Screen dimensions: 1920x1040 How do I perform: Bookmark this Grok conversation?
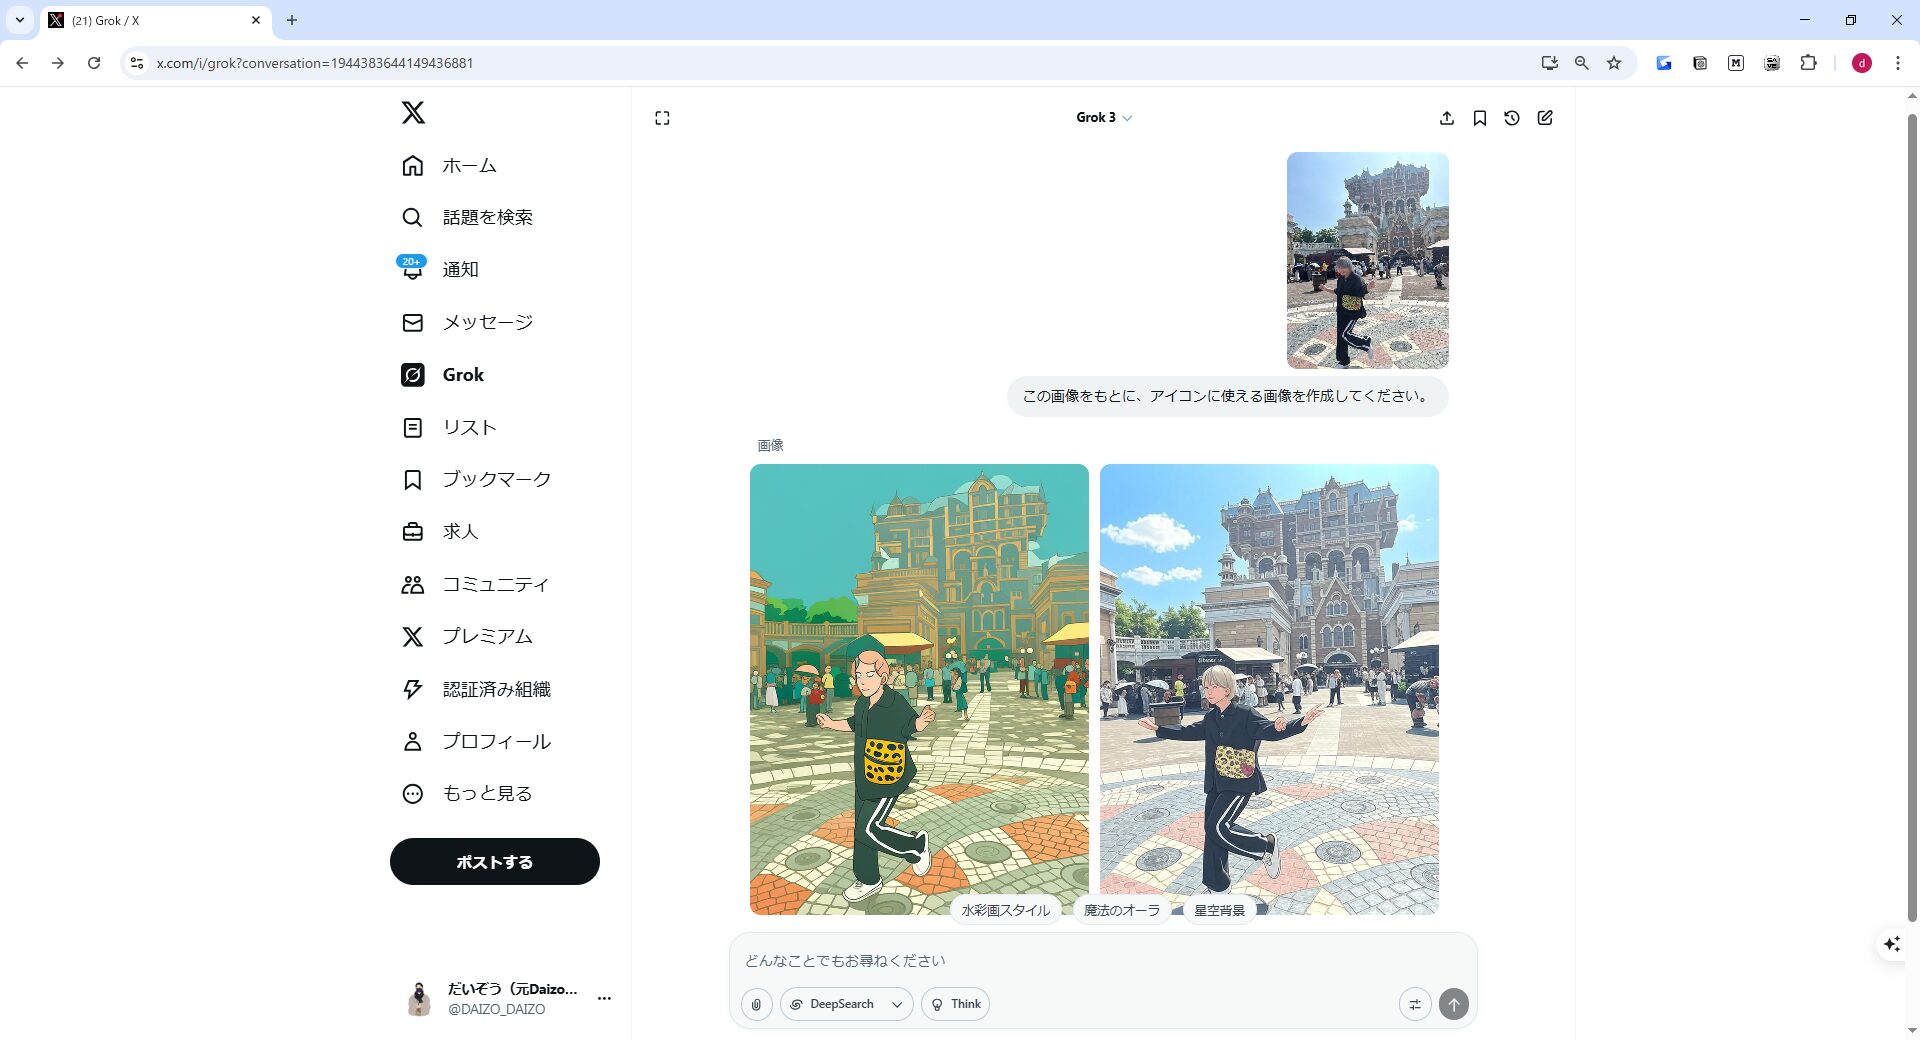pos(1480,117)
